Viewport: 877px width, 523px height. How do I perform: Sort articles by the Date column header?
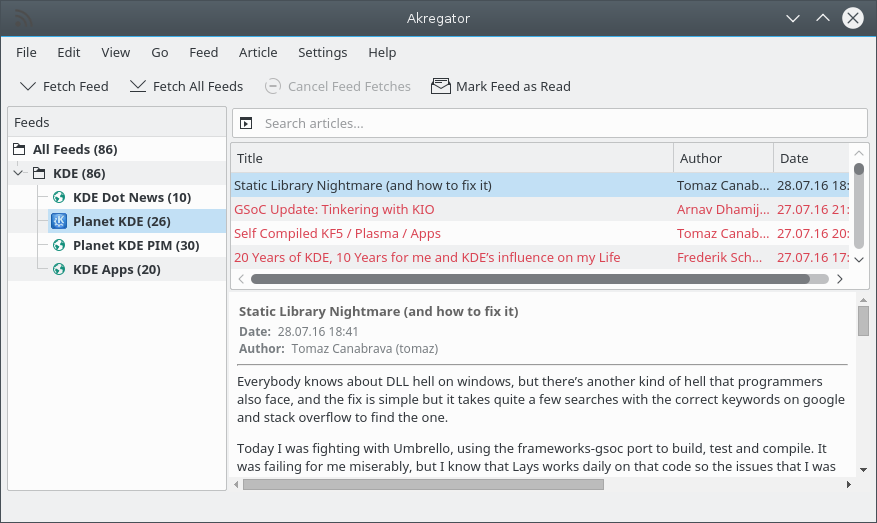click(x=810, y=158)
